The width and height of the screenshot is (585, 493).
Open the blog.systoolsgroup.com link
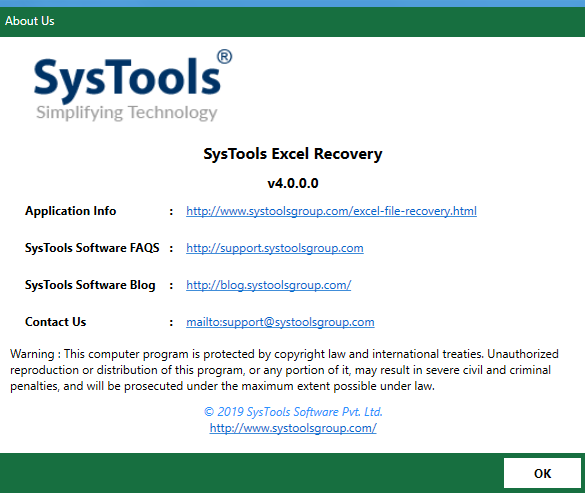click(x=269, y=285)
